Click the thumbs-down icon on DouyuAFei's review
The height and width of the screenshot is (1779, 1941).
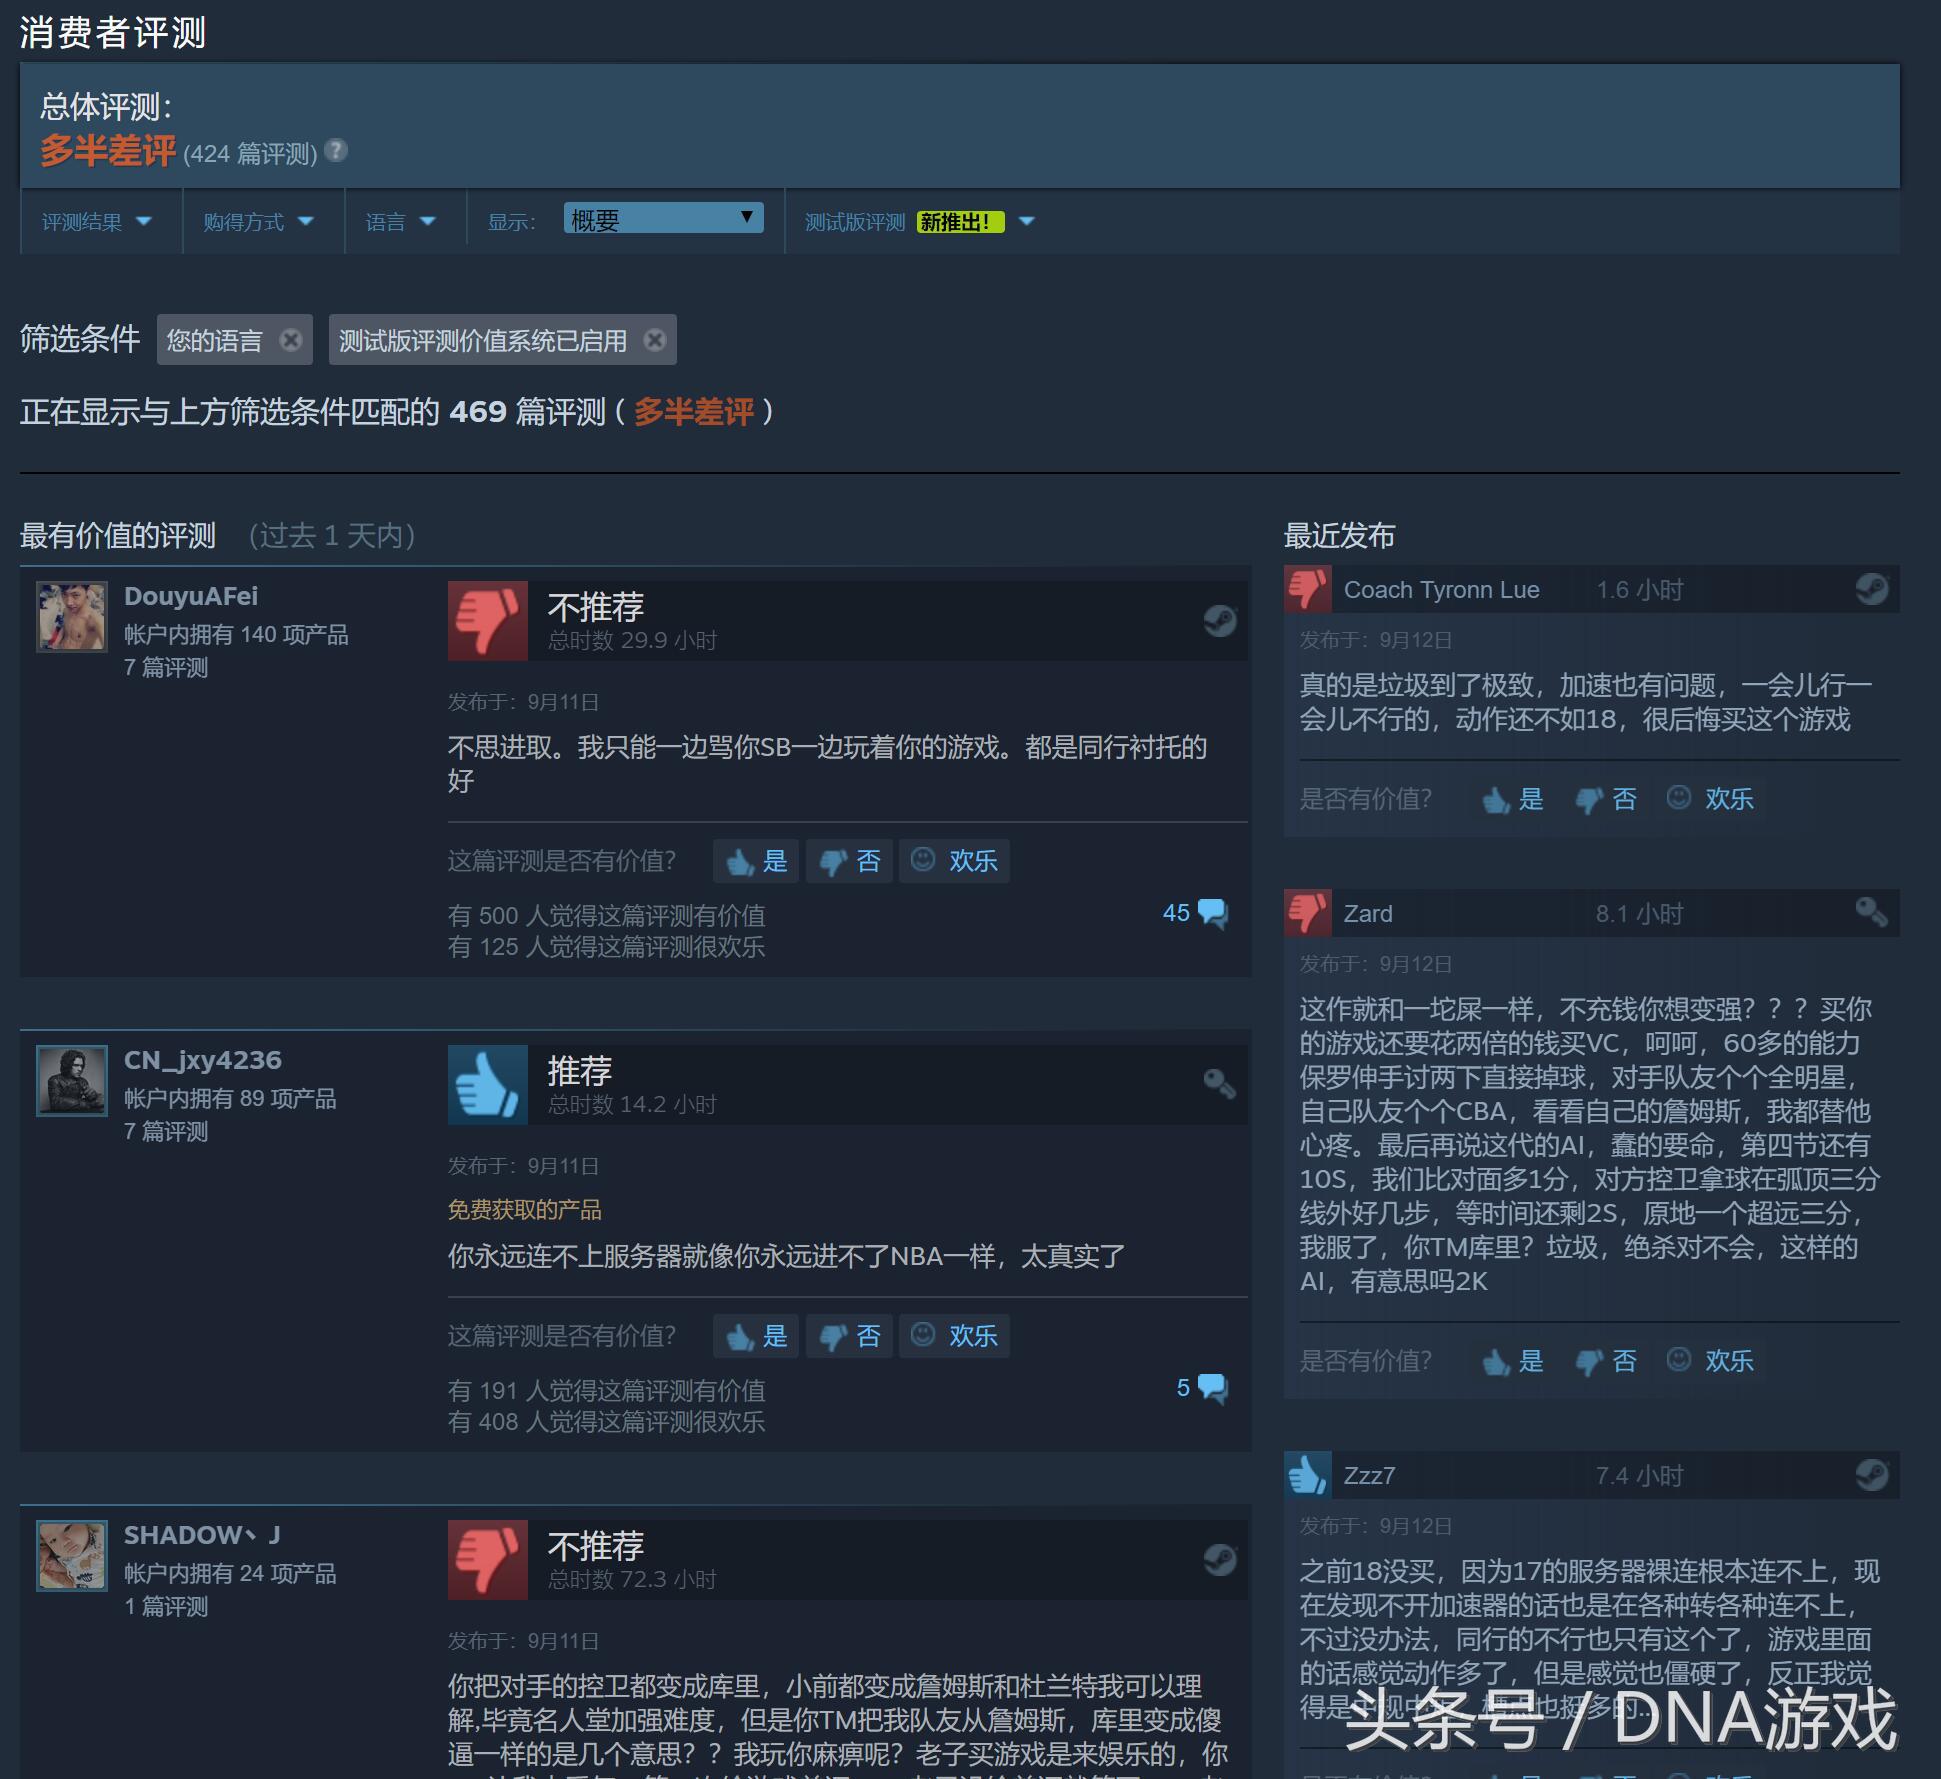(487, 620)
